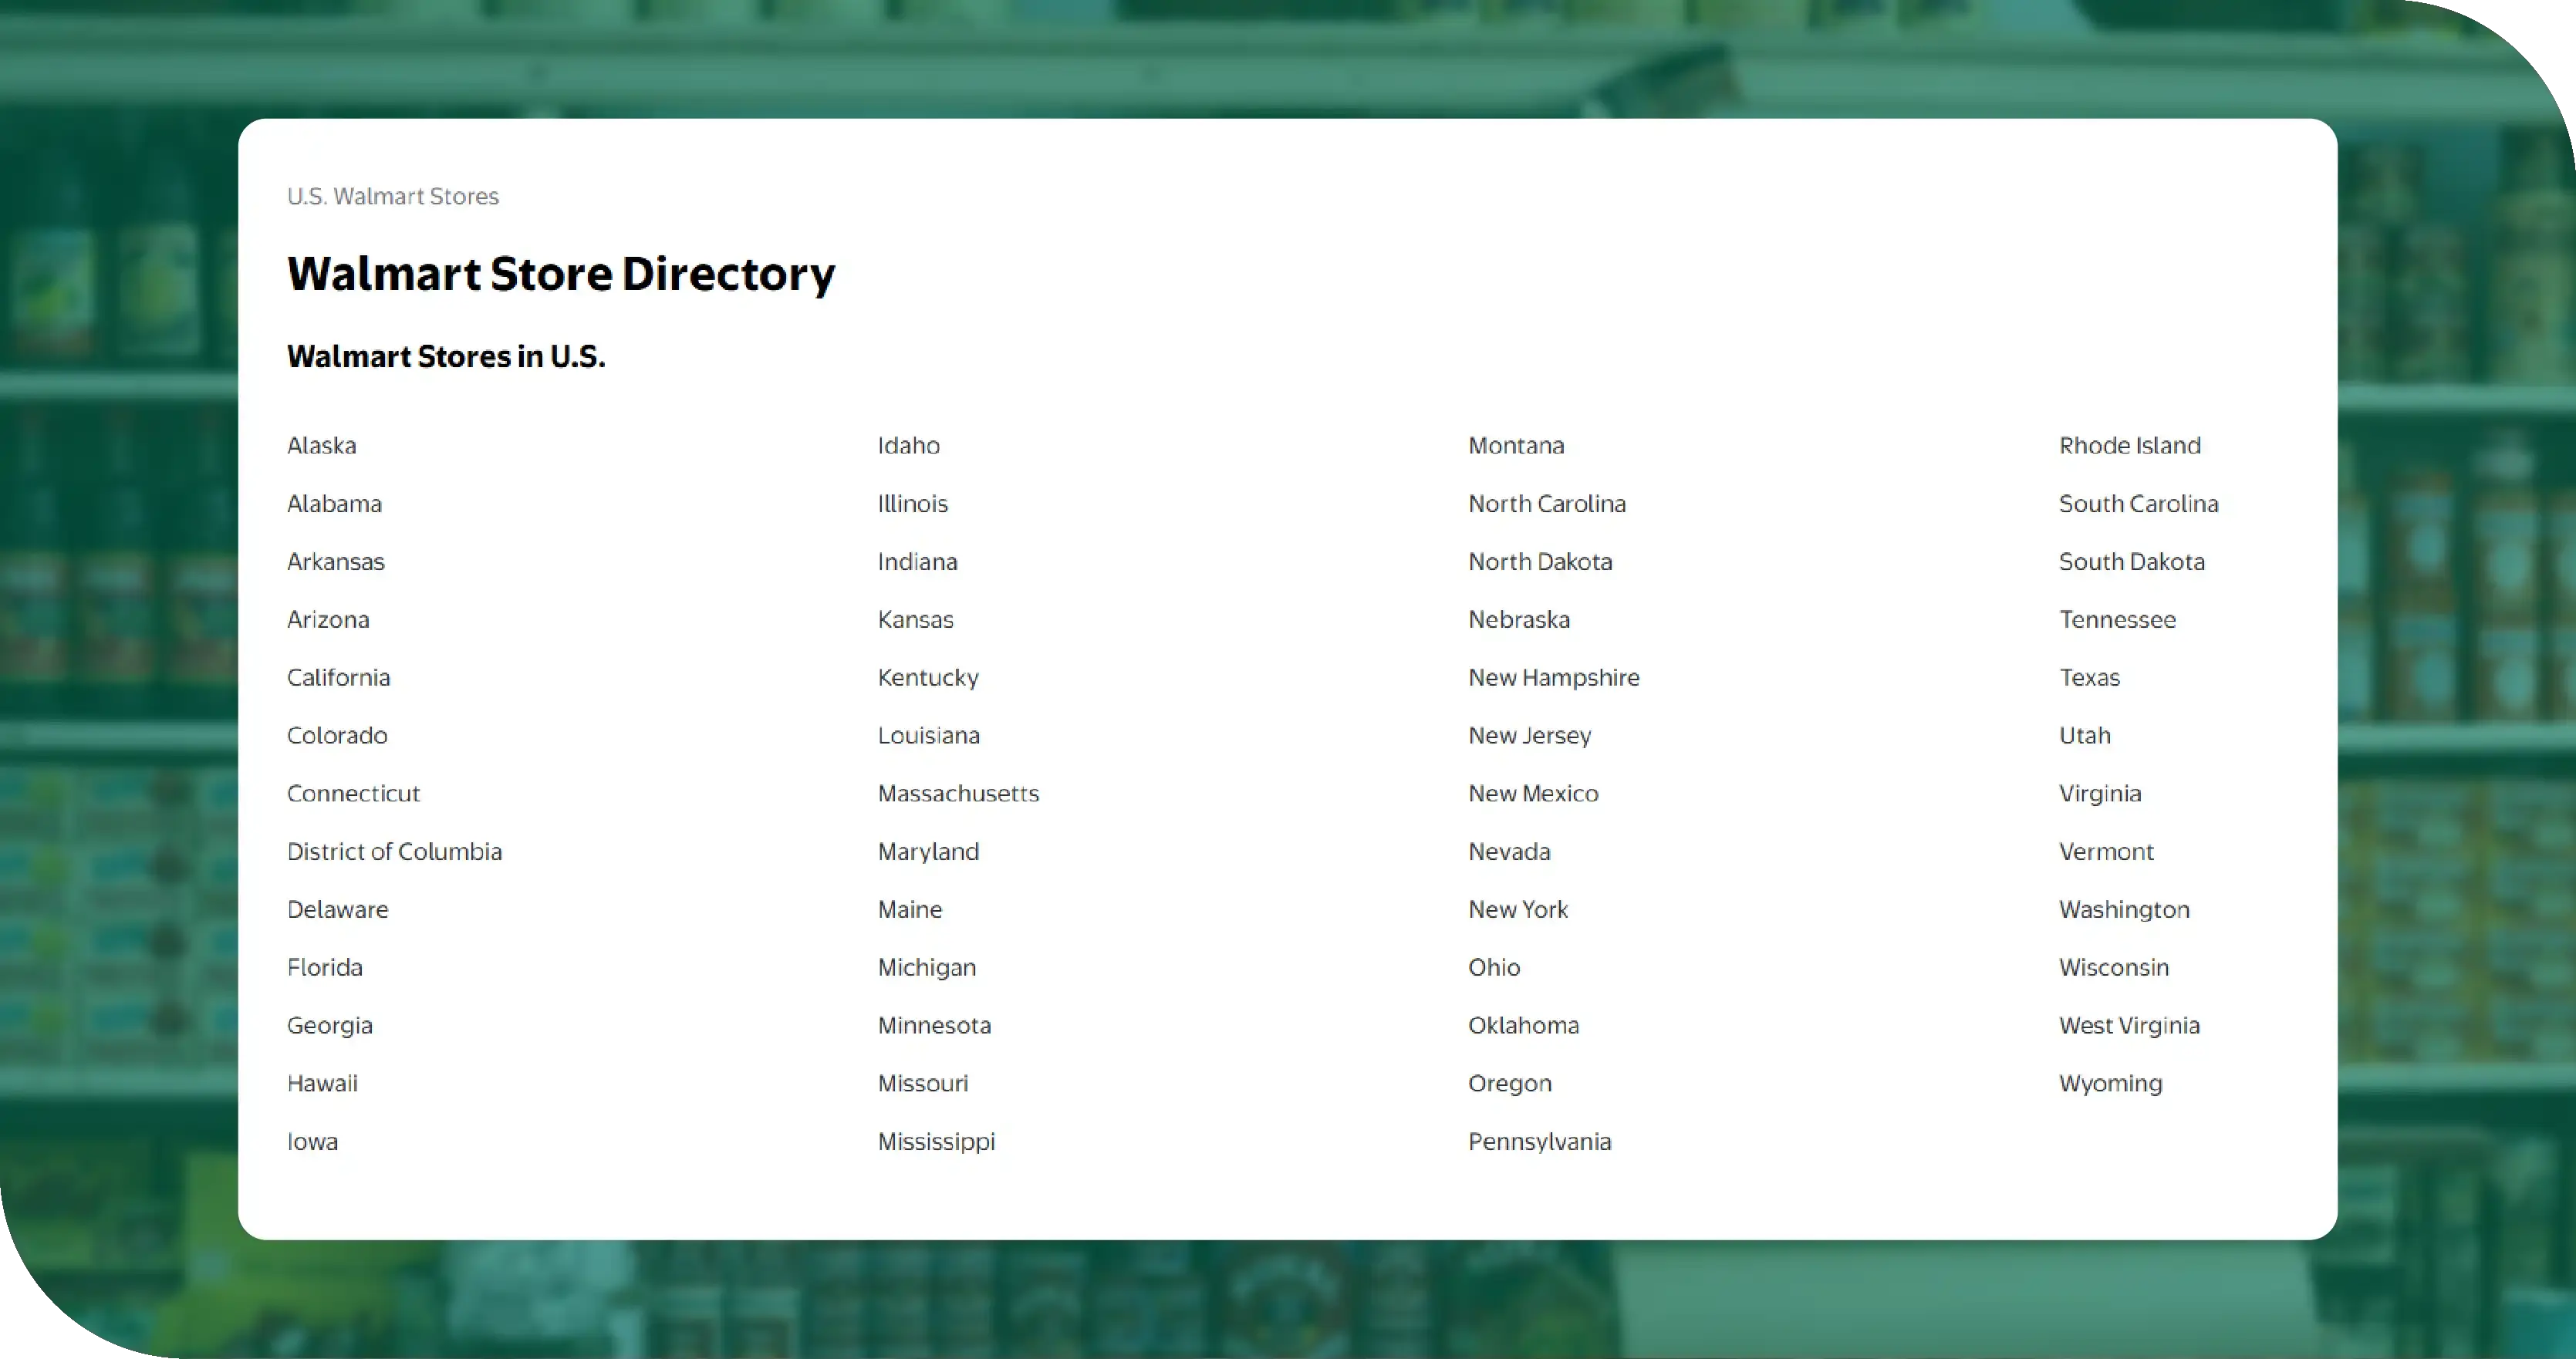Open the North Dakota store listing
The height and width of the screenshot is (1359, 2576).
click(x=1541, y=561)
